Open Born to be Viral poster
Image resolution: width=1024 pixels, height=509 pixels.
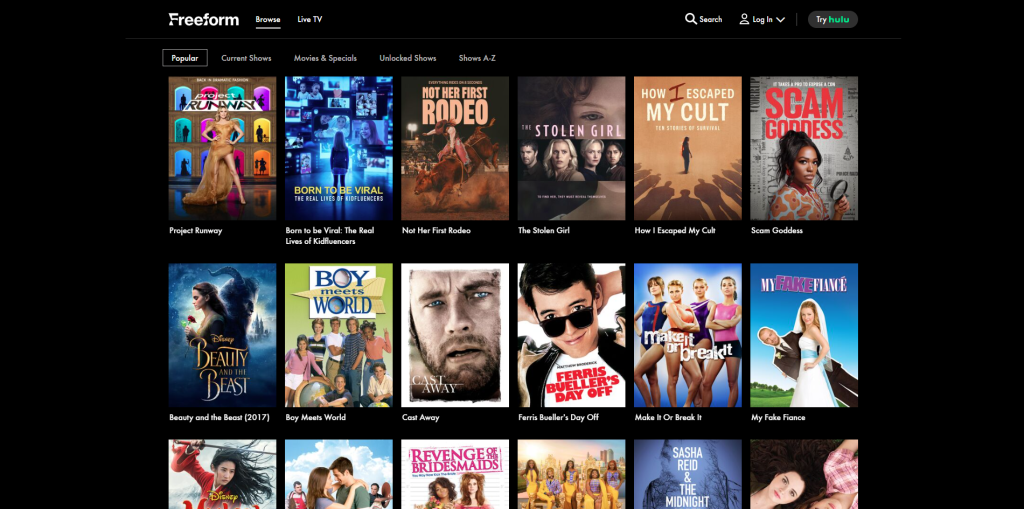pyautogui.click(x=338, y=148)
